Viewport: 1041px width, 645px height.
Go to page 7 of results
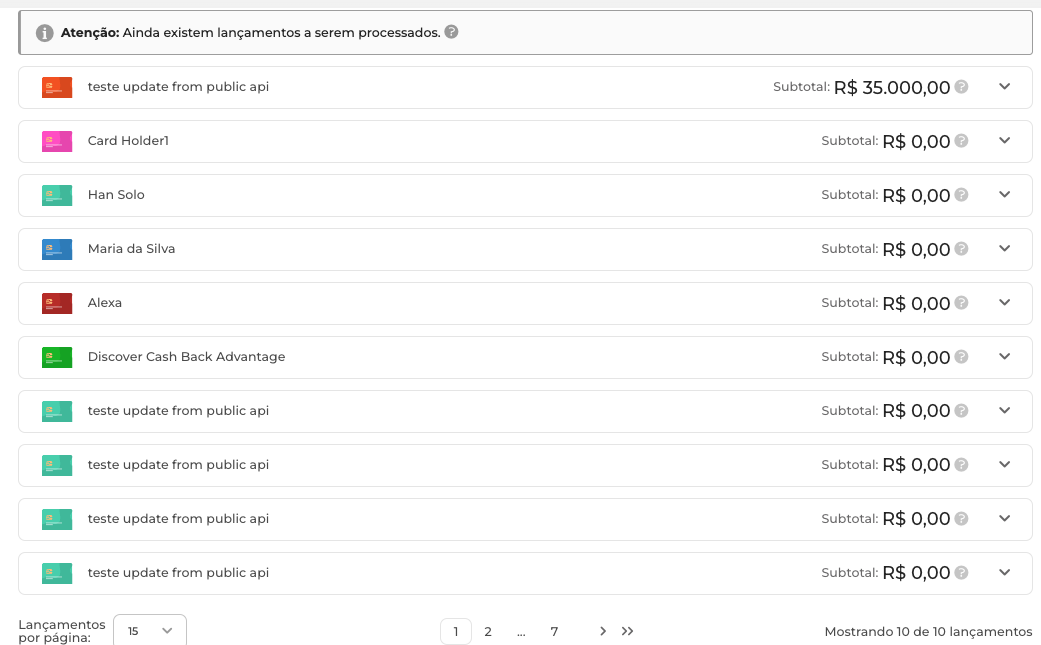point(554,632)
